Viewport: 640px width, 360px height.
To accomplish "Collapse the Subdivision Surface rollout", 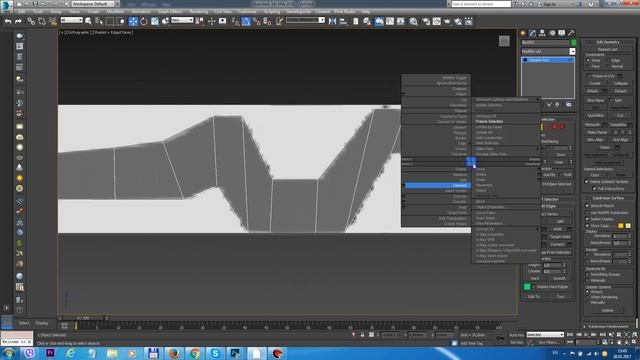I will point(607,198).
